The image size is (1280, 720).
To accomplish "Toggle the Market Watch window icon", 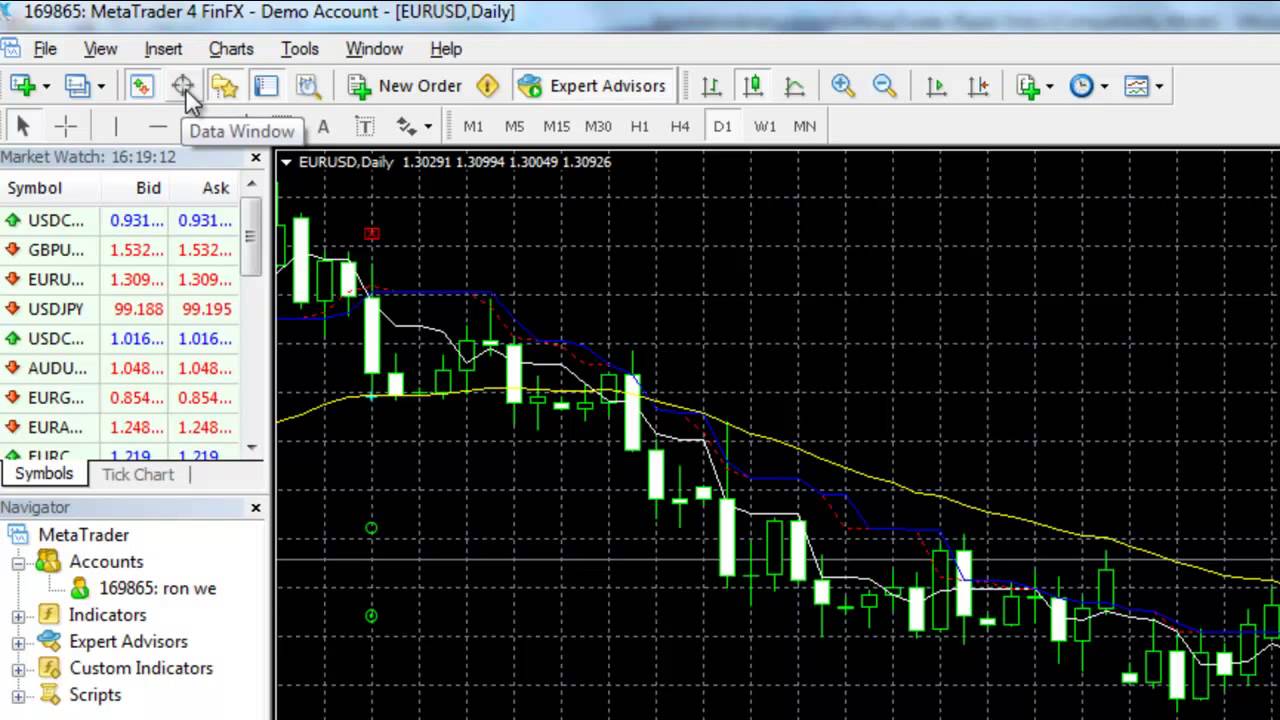I will pyautogui.click(x=141, y=86).
